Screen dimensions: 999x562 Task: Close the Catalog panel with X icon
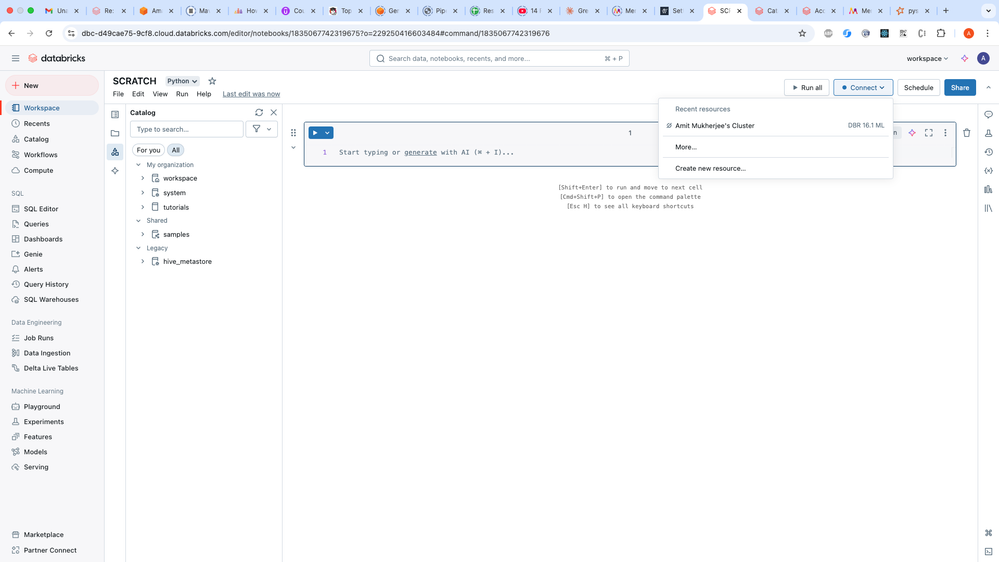273,113
